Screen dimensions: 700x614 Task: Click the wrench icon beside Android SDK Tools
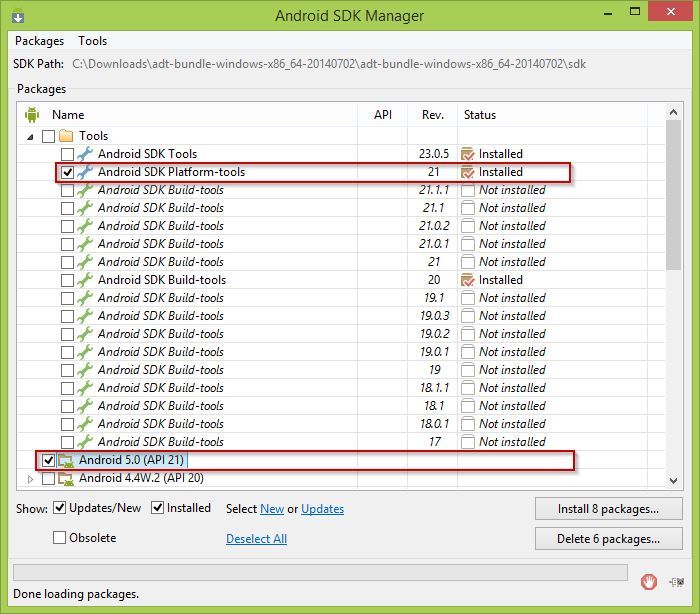click(85, 154)
